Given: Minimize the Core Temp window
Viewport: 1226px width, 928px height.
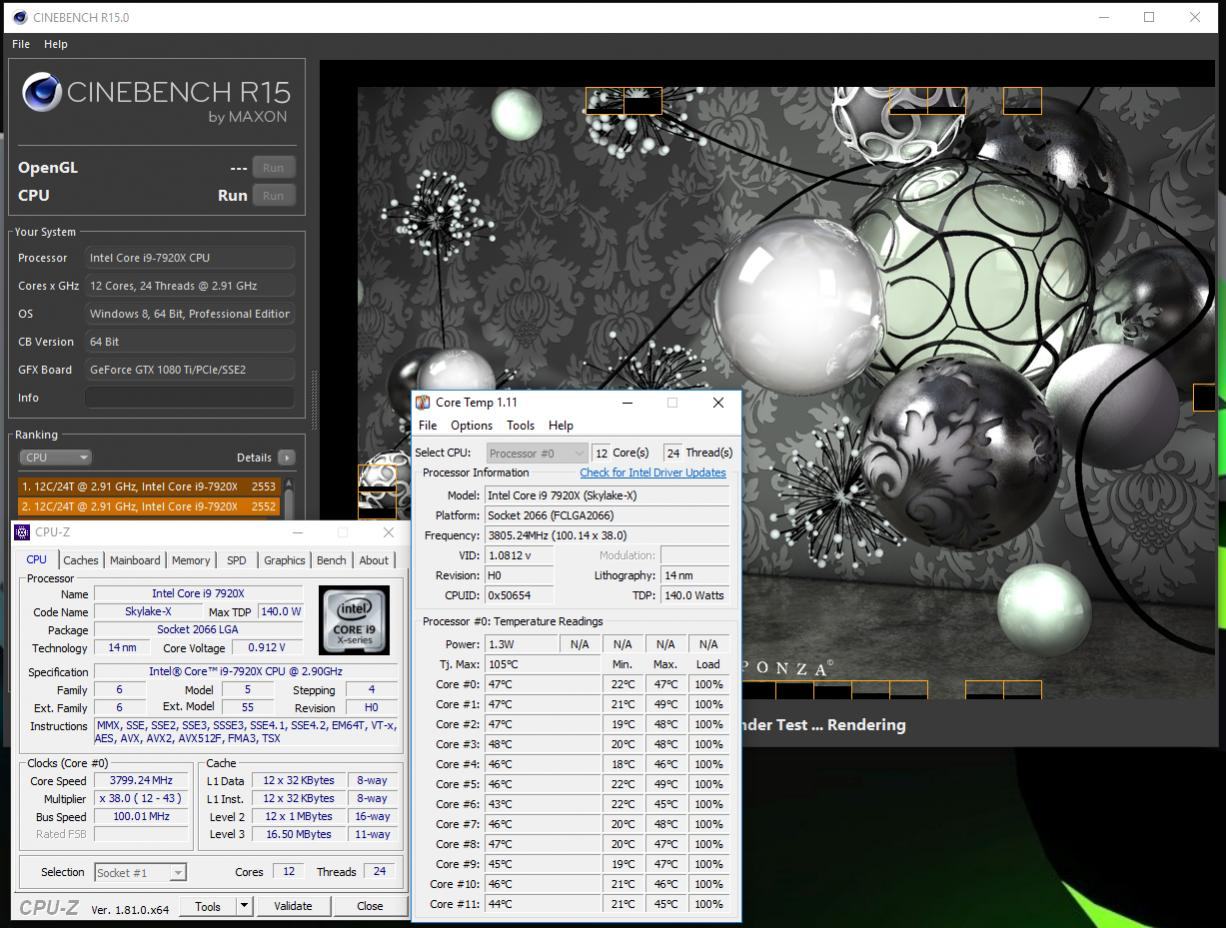Looking at the screenshot, I should coord(627,403).
